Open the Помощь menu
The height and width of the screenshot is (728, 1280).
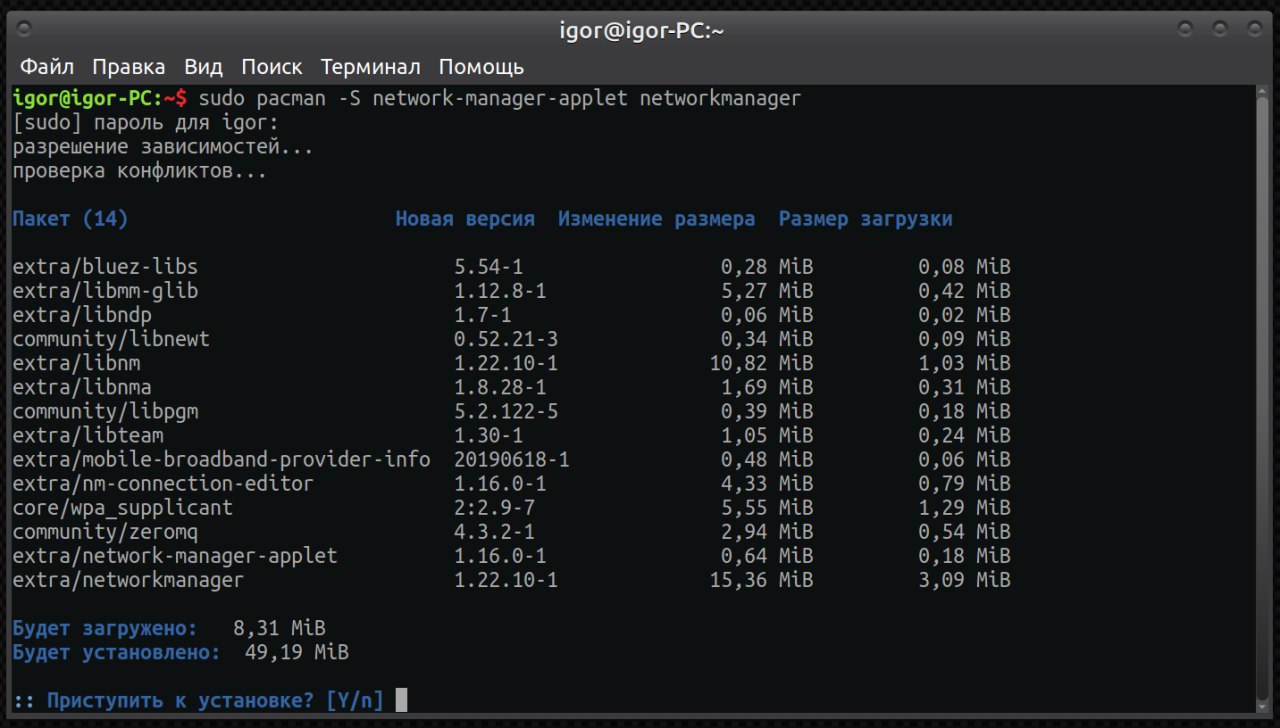tap(481, 67)
